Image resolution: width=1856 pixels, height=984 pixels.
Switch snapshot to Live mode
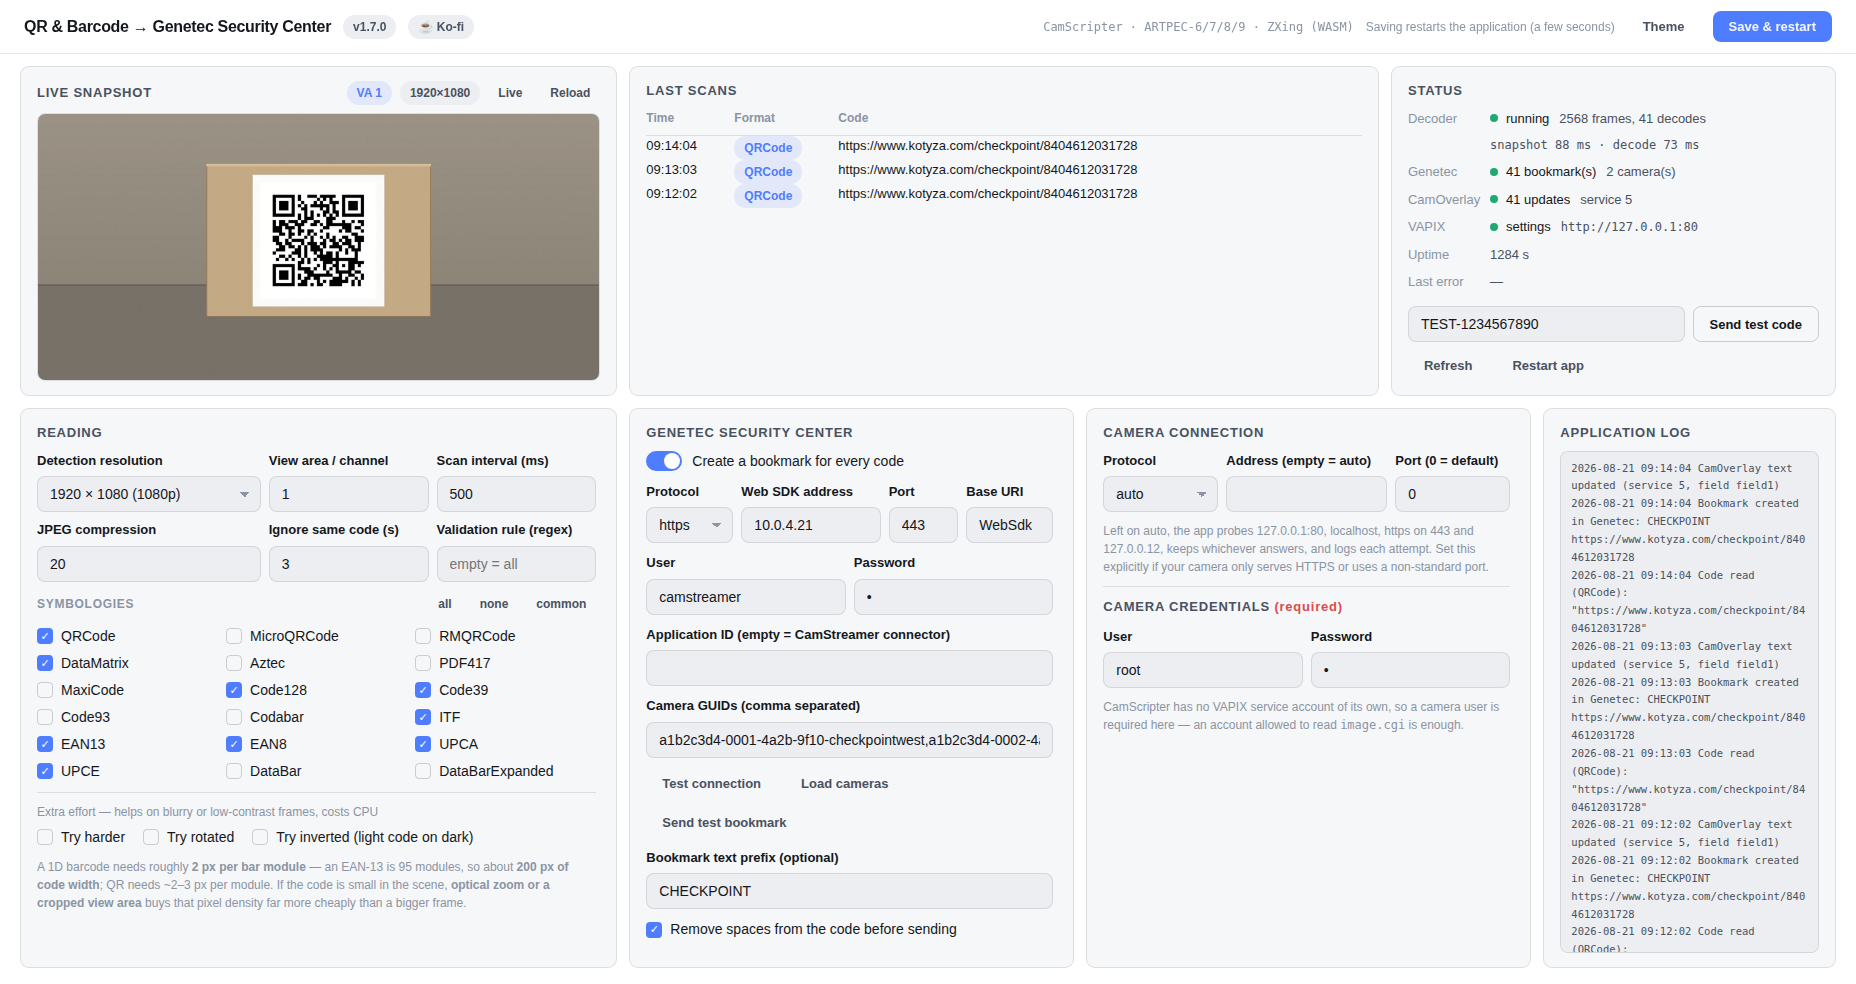pos(510,93)
